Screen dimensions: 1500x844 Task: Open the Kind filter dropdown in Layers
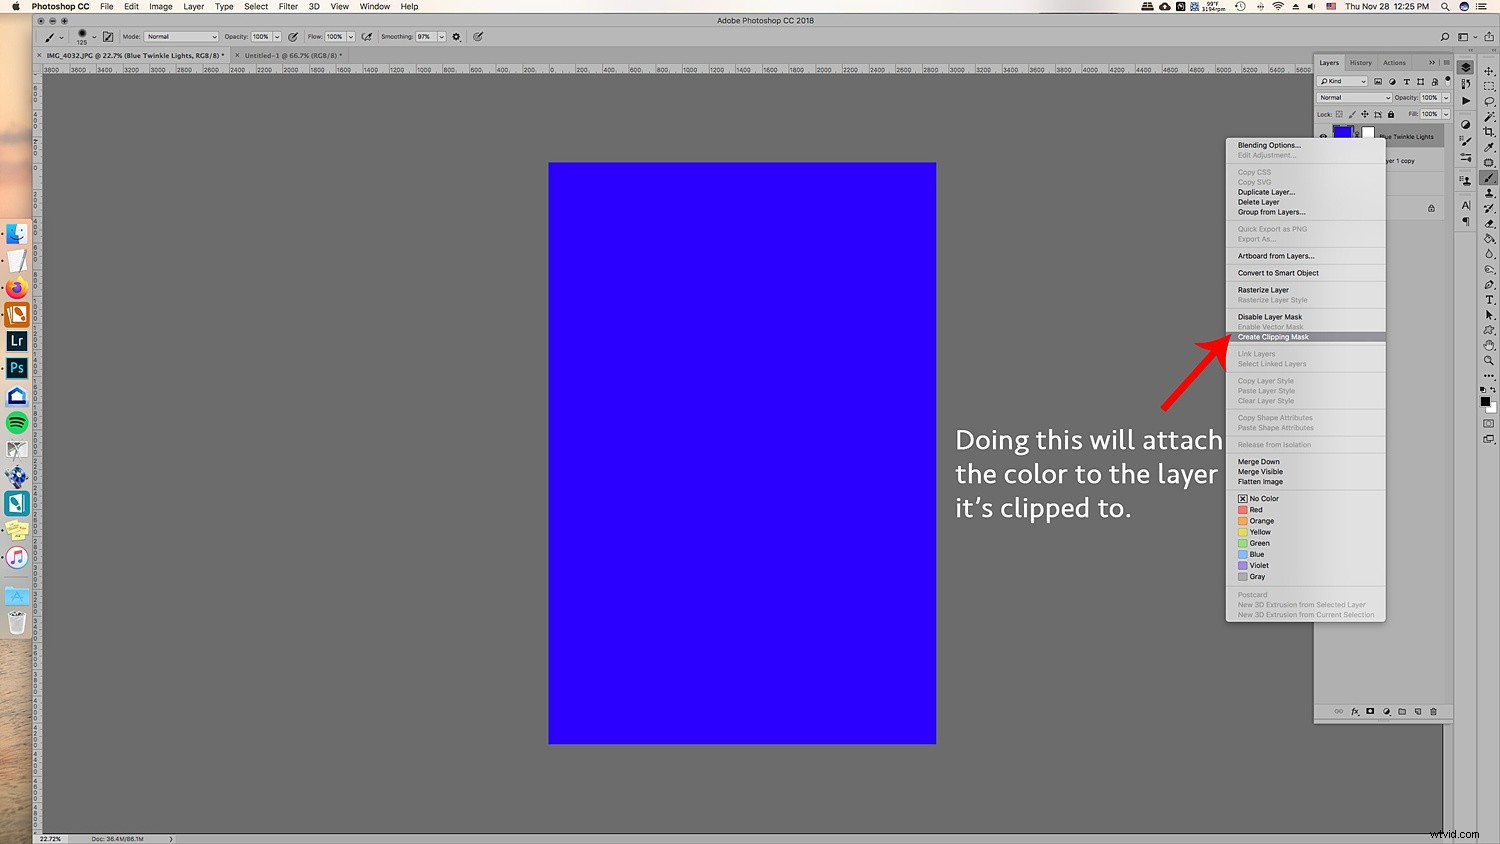point(1342,82)
